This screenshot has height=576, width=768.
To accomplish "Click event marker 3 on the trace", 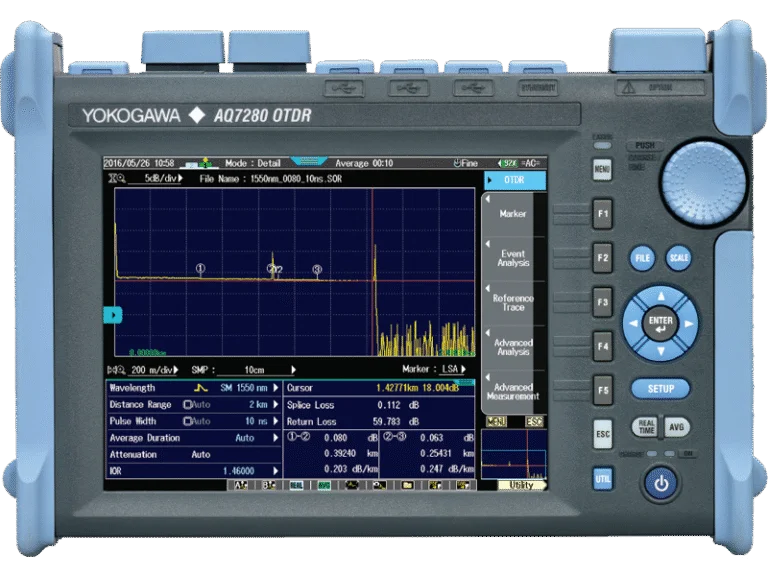I will tap(317, 269).
